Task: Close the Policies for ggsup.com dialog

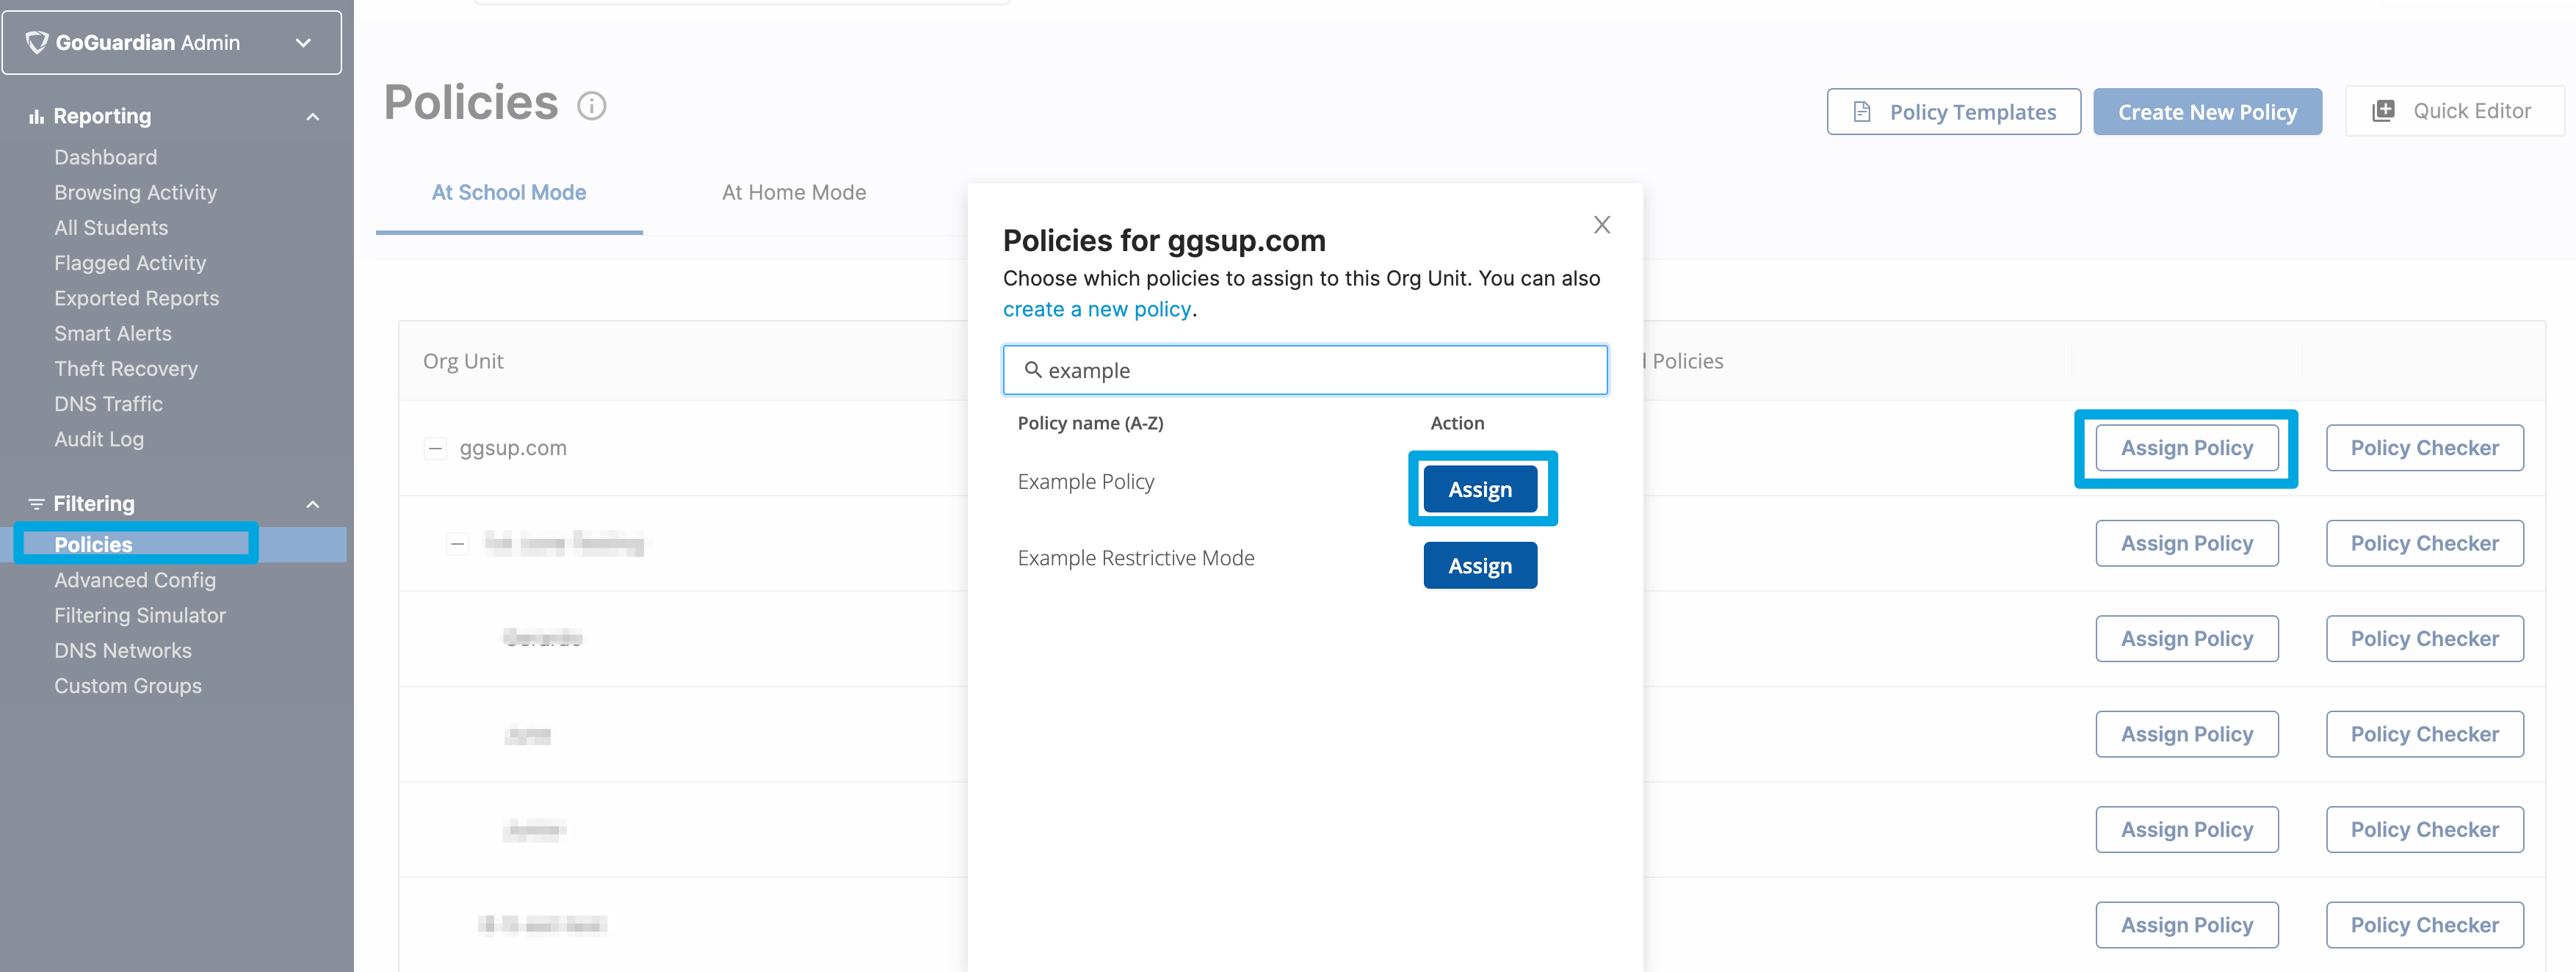Action: (x=1602, y=225)
